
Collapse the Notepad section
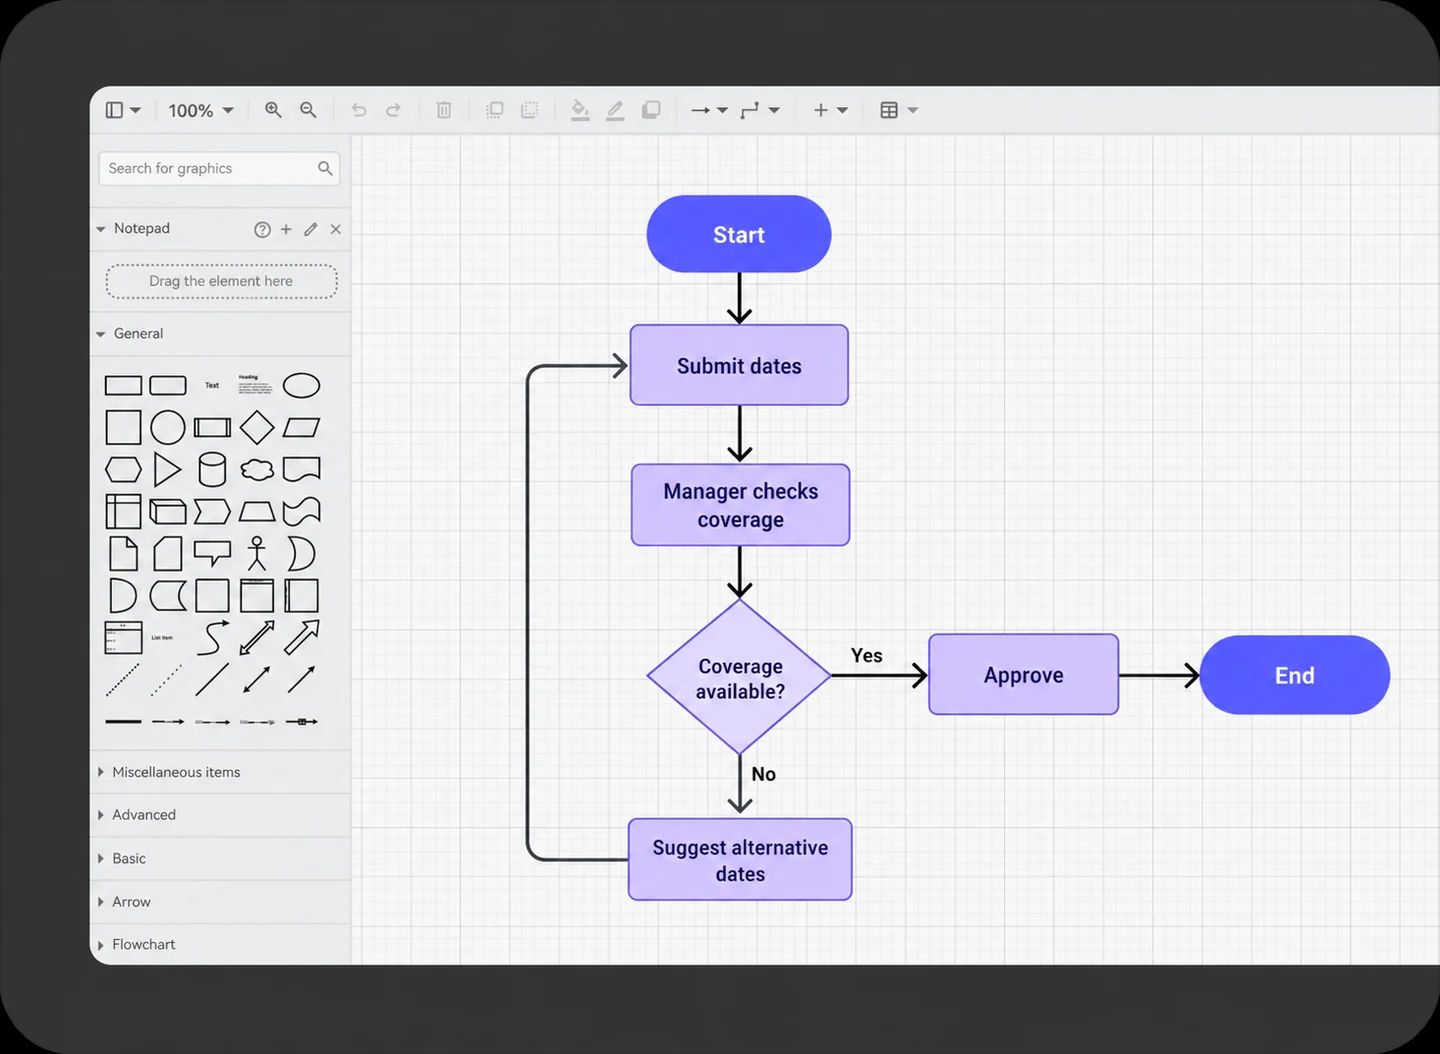(100, 229)
